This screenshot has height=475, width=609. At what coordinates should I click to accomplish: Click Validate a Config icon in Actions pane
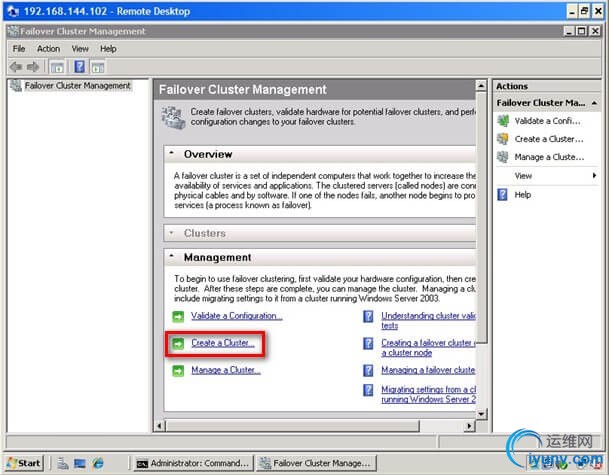503,121
